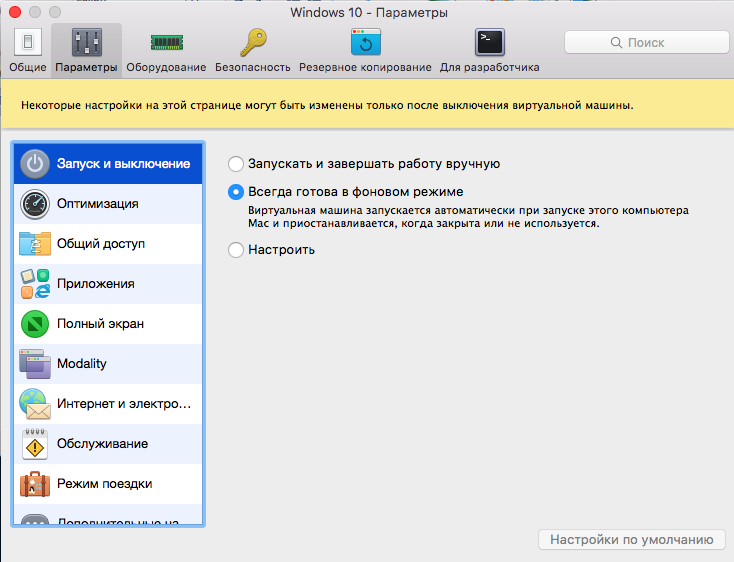The height and width of the screenshot is (562, 734).
Task: Switch to Безопасность tab label
Action: 253,67
